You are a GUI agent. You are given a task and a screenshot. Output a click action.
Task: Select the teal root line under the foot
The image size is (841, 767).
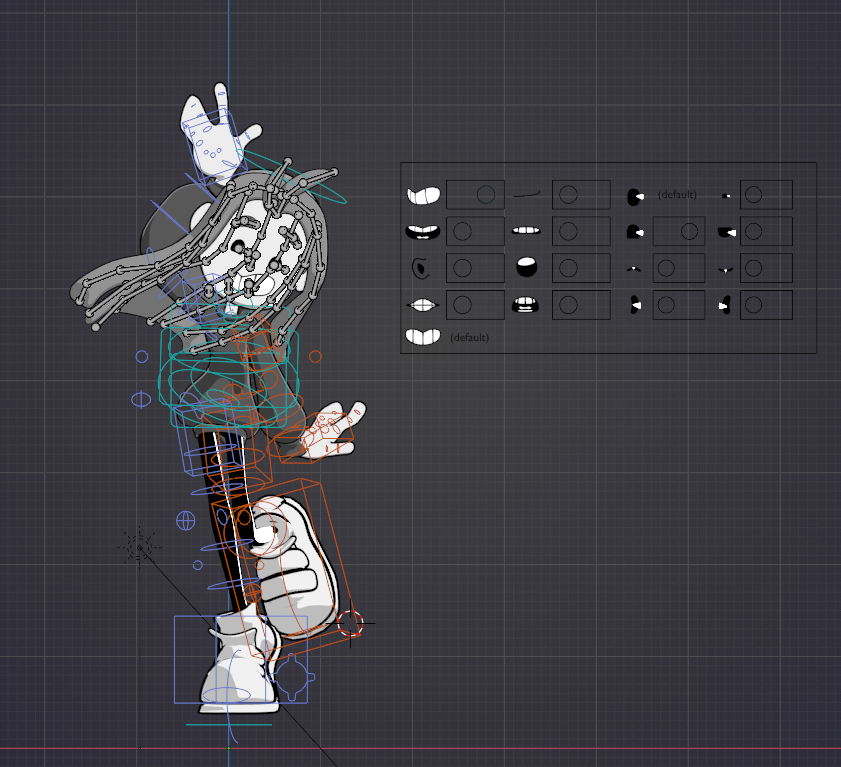click(x=228, y=725)
